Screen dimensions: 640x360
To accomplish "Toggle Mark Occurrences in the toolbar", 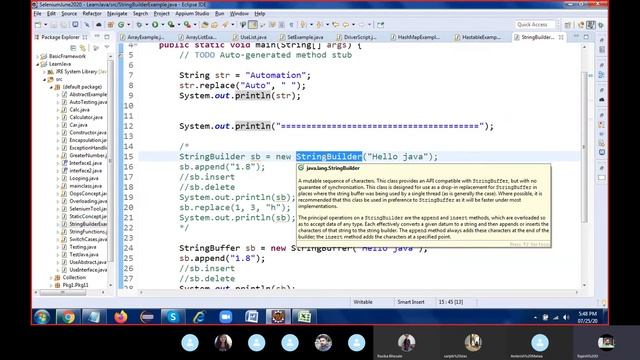I will coord(253,25).
